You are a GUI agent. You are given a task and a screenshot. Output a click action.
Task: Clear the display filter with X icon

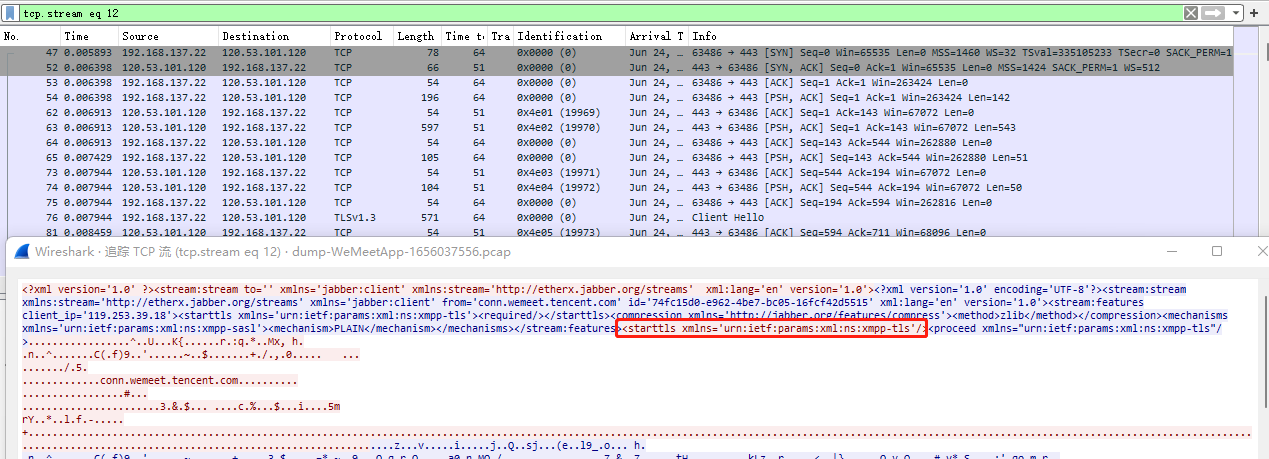coord(1191,13)
